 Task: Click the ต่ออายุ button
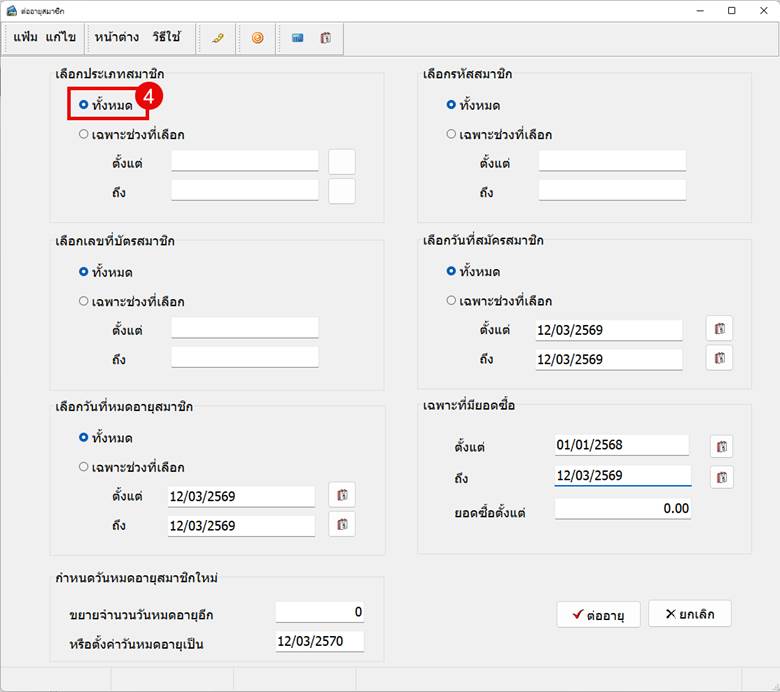pos(598,614)
